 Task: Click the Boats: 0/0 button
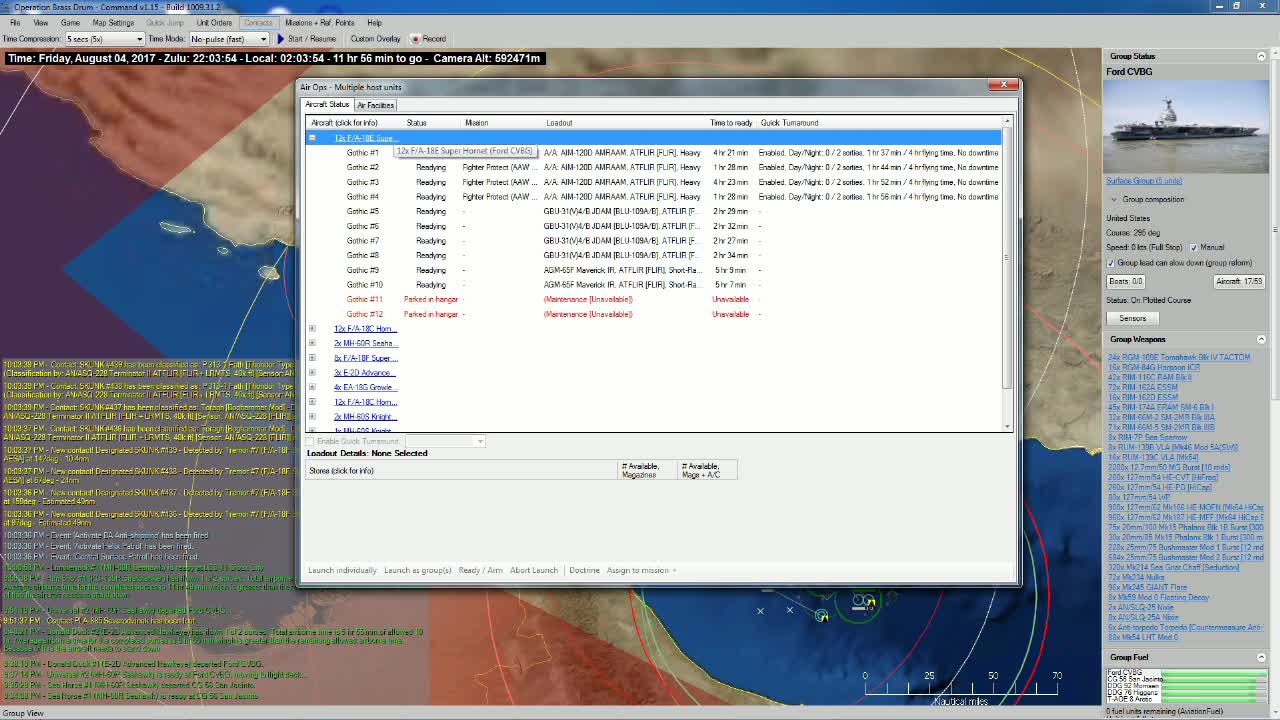click(x=1125, y=281)
